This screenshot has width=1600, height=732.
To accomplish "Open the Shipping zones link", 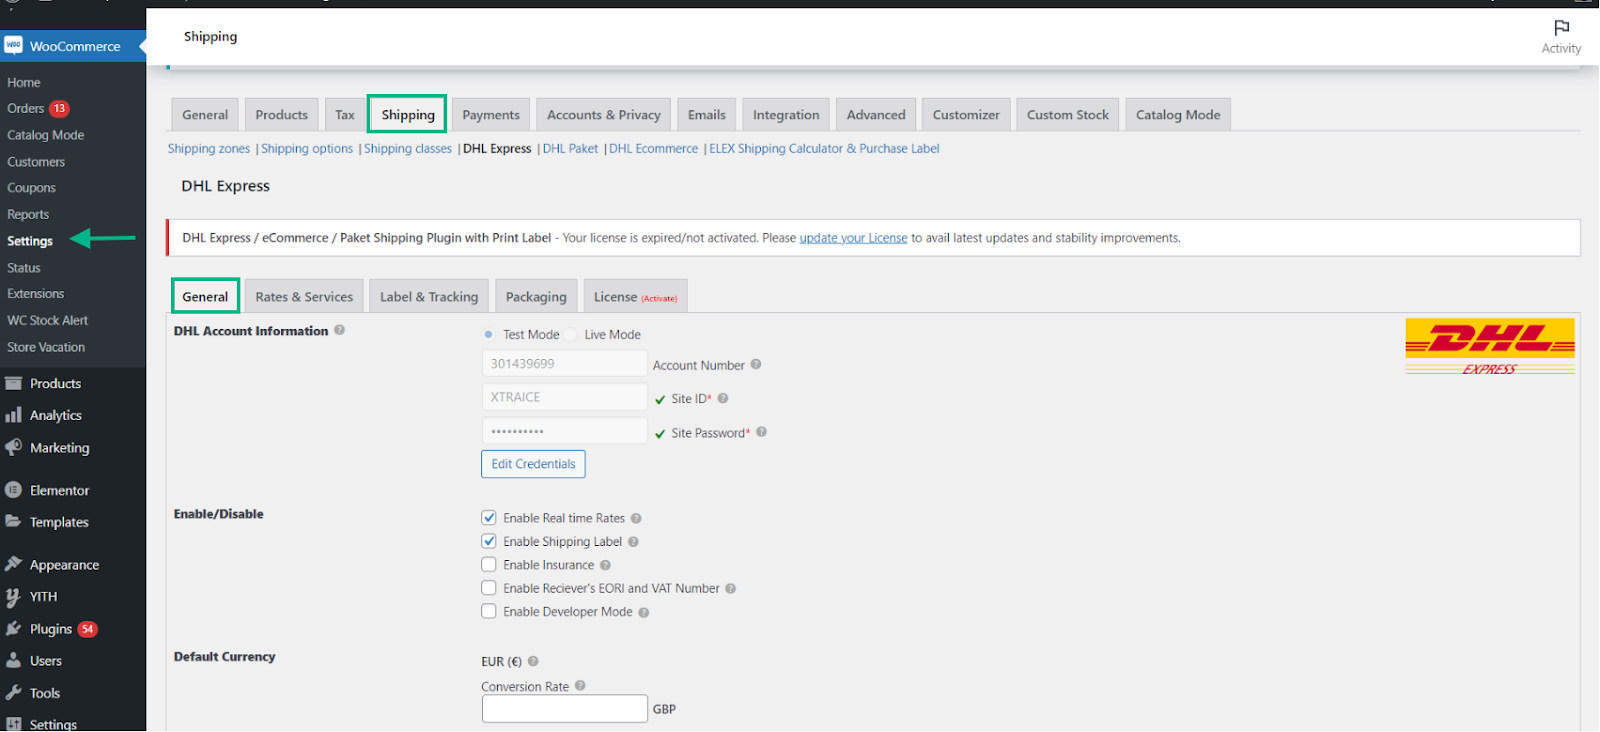I will tap(209, 149).
